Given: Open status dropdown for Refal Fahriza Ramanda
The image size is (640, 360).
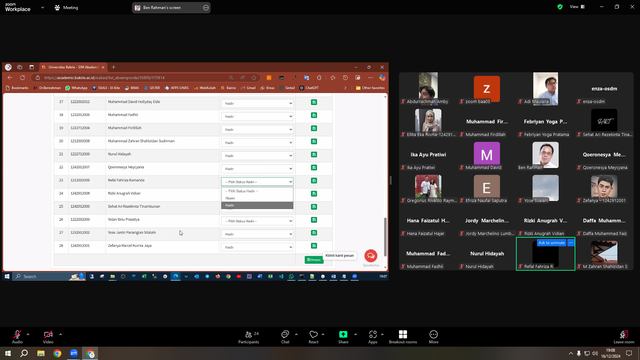Looking at the screenshot, I should (257, 182).
